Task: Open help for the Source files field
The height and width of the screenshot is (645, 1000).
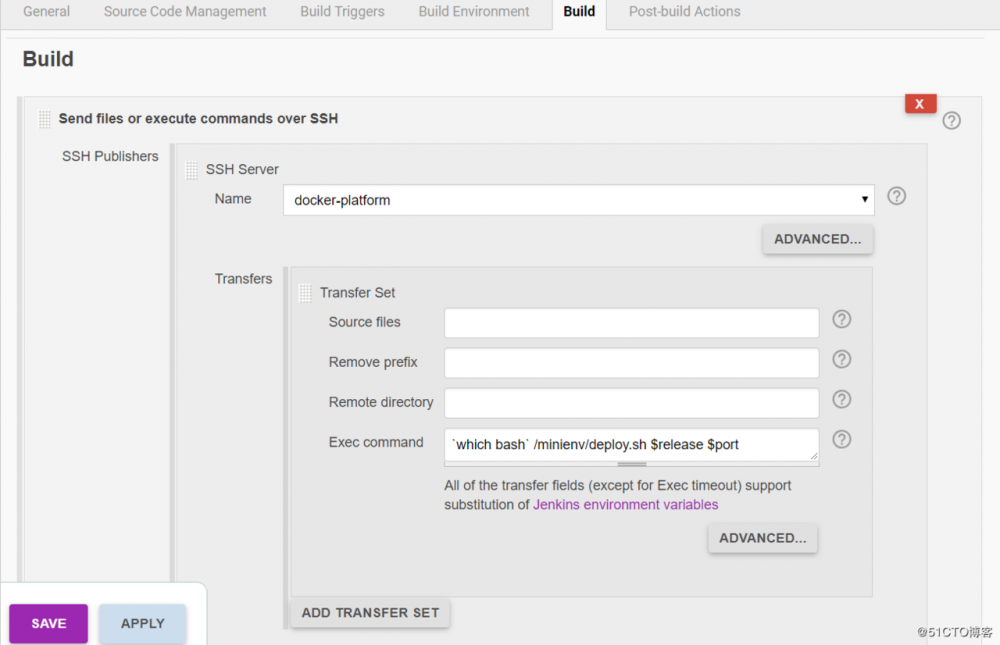Action: click(x=841, y=319)
